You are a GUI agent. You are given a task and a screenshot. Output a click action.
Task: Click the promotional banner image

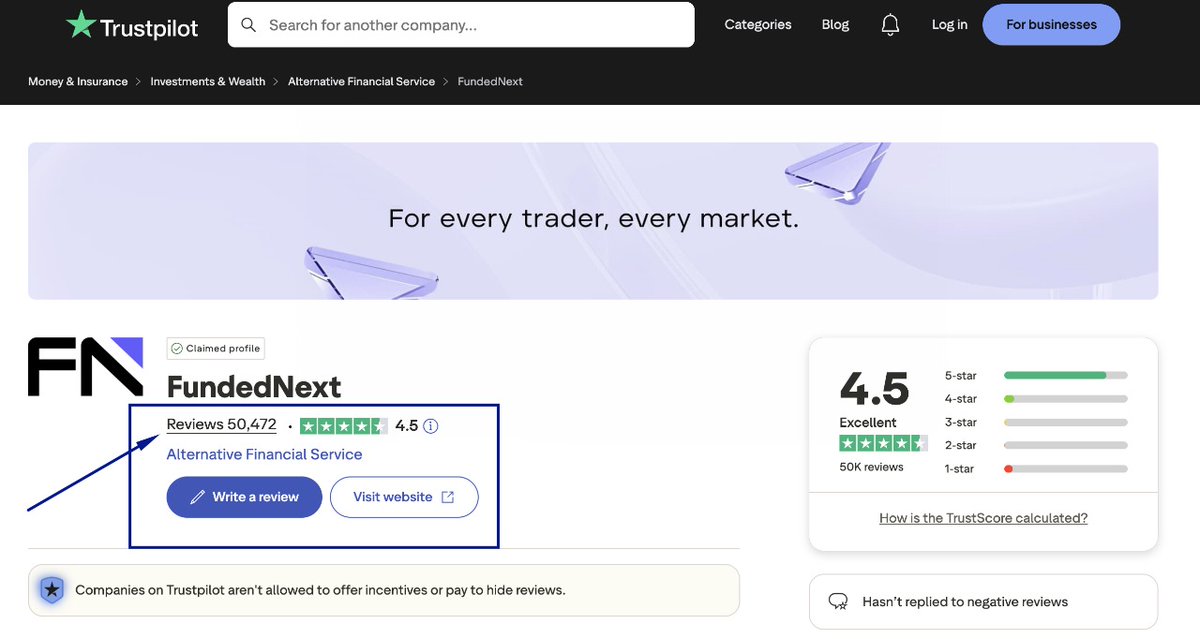click(593, 221)
